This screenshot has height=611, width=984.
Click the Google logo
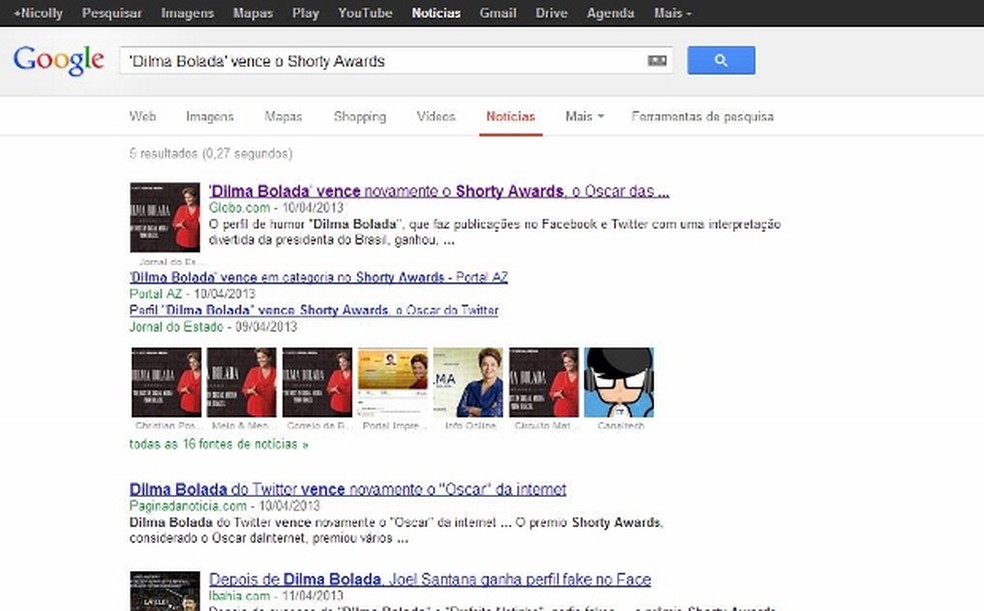(58, 61)
